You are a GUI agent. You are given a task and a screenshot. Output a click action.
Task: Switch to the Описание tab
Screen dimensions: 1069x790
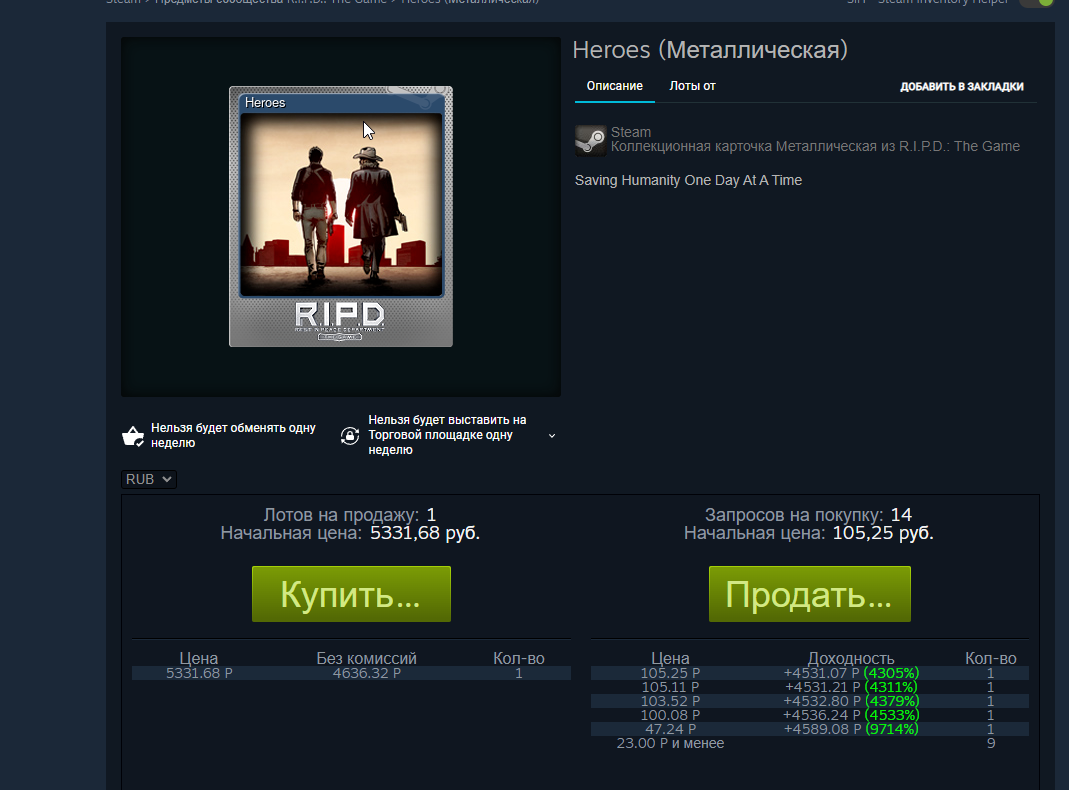(x=614, y=86)
